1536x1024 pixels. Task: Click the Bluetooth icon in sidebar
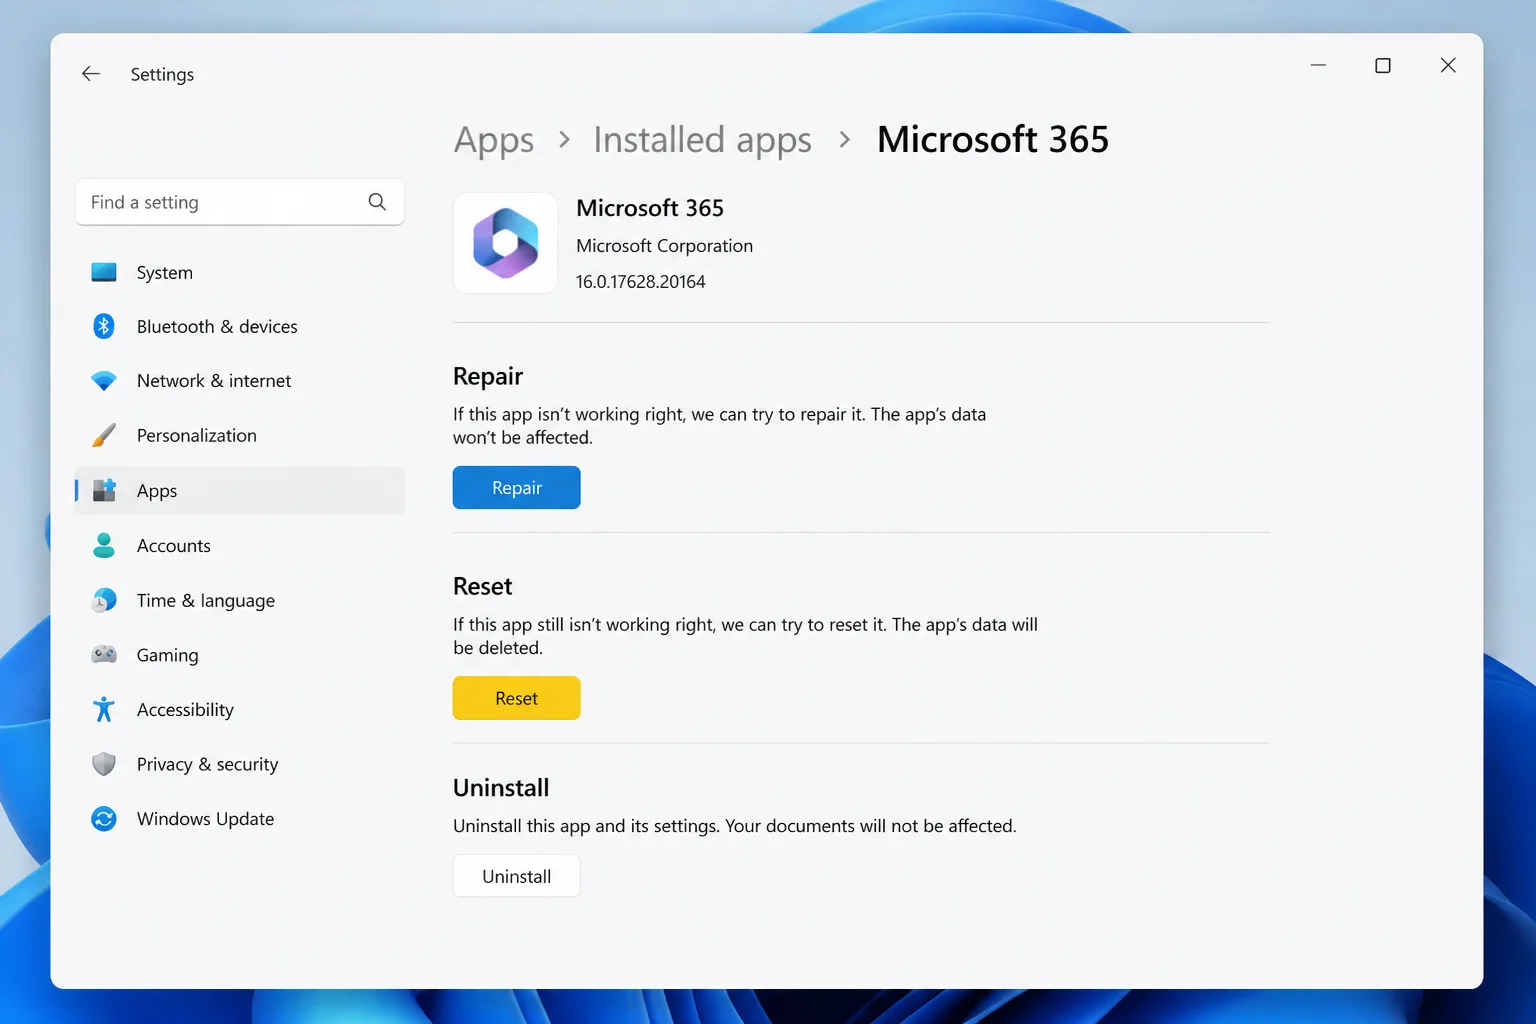coord(104,326)
